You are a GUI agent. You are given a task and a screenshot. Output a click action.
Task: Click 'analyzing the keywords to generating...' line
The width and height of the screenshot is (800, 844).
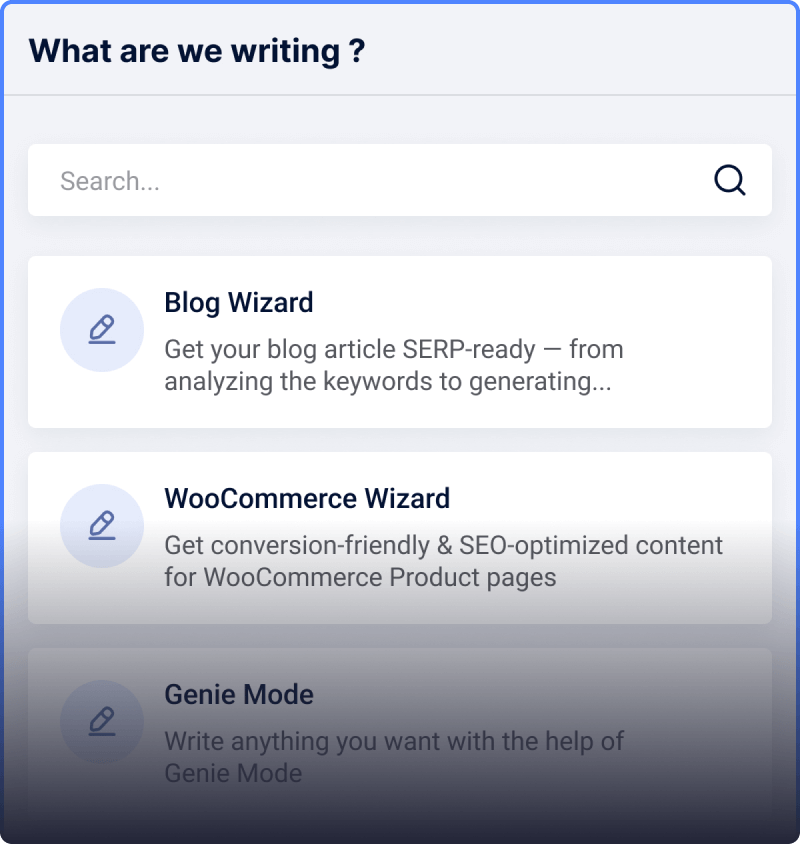click(x=388, y=382)
